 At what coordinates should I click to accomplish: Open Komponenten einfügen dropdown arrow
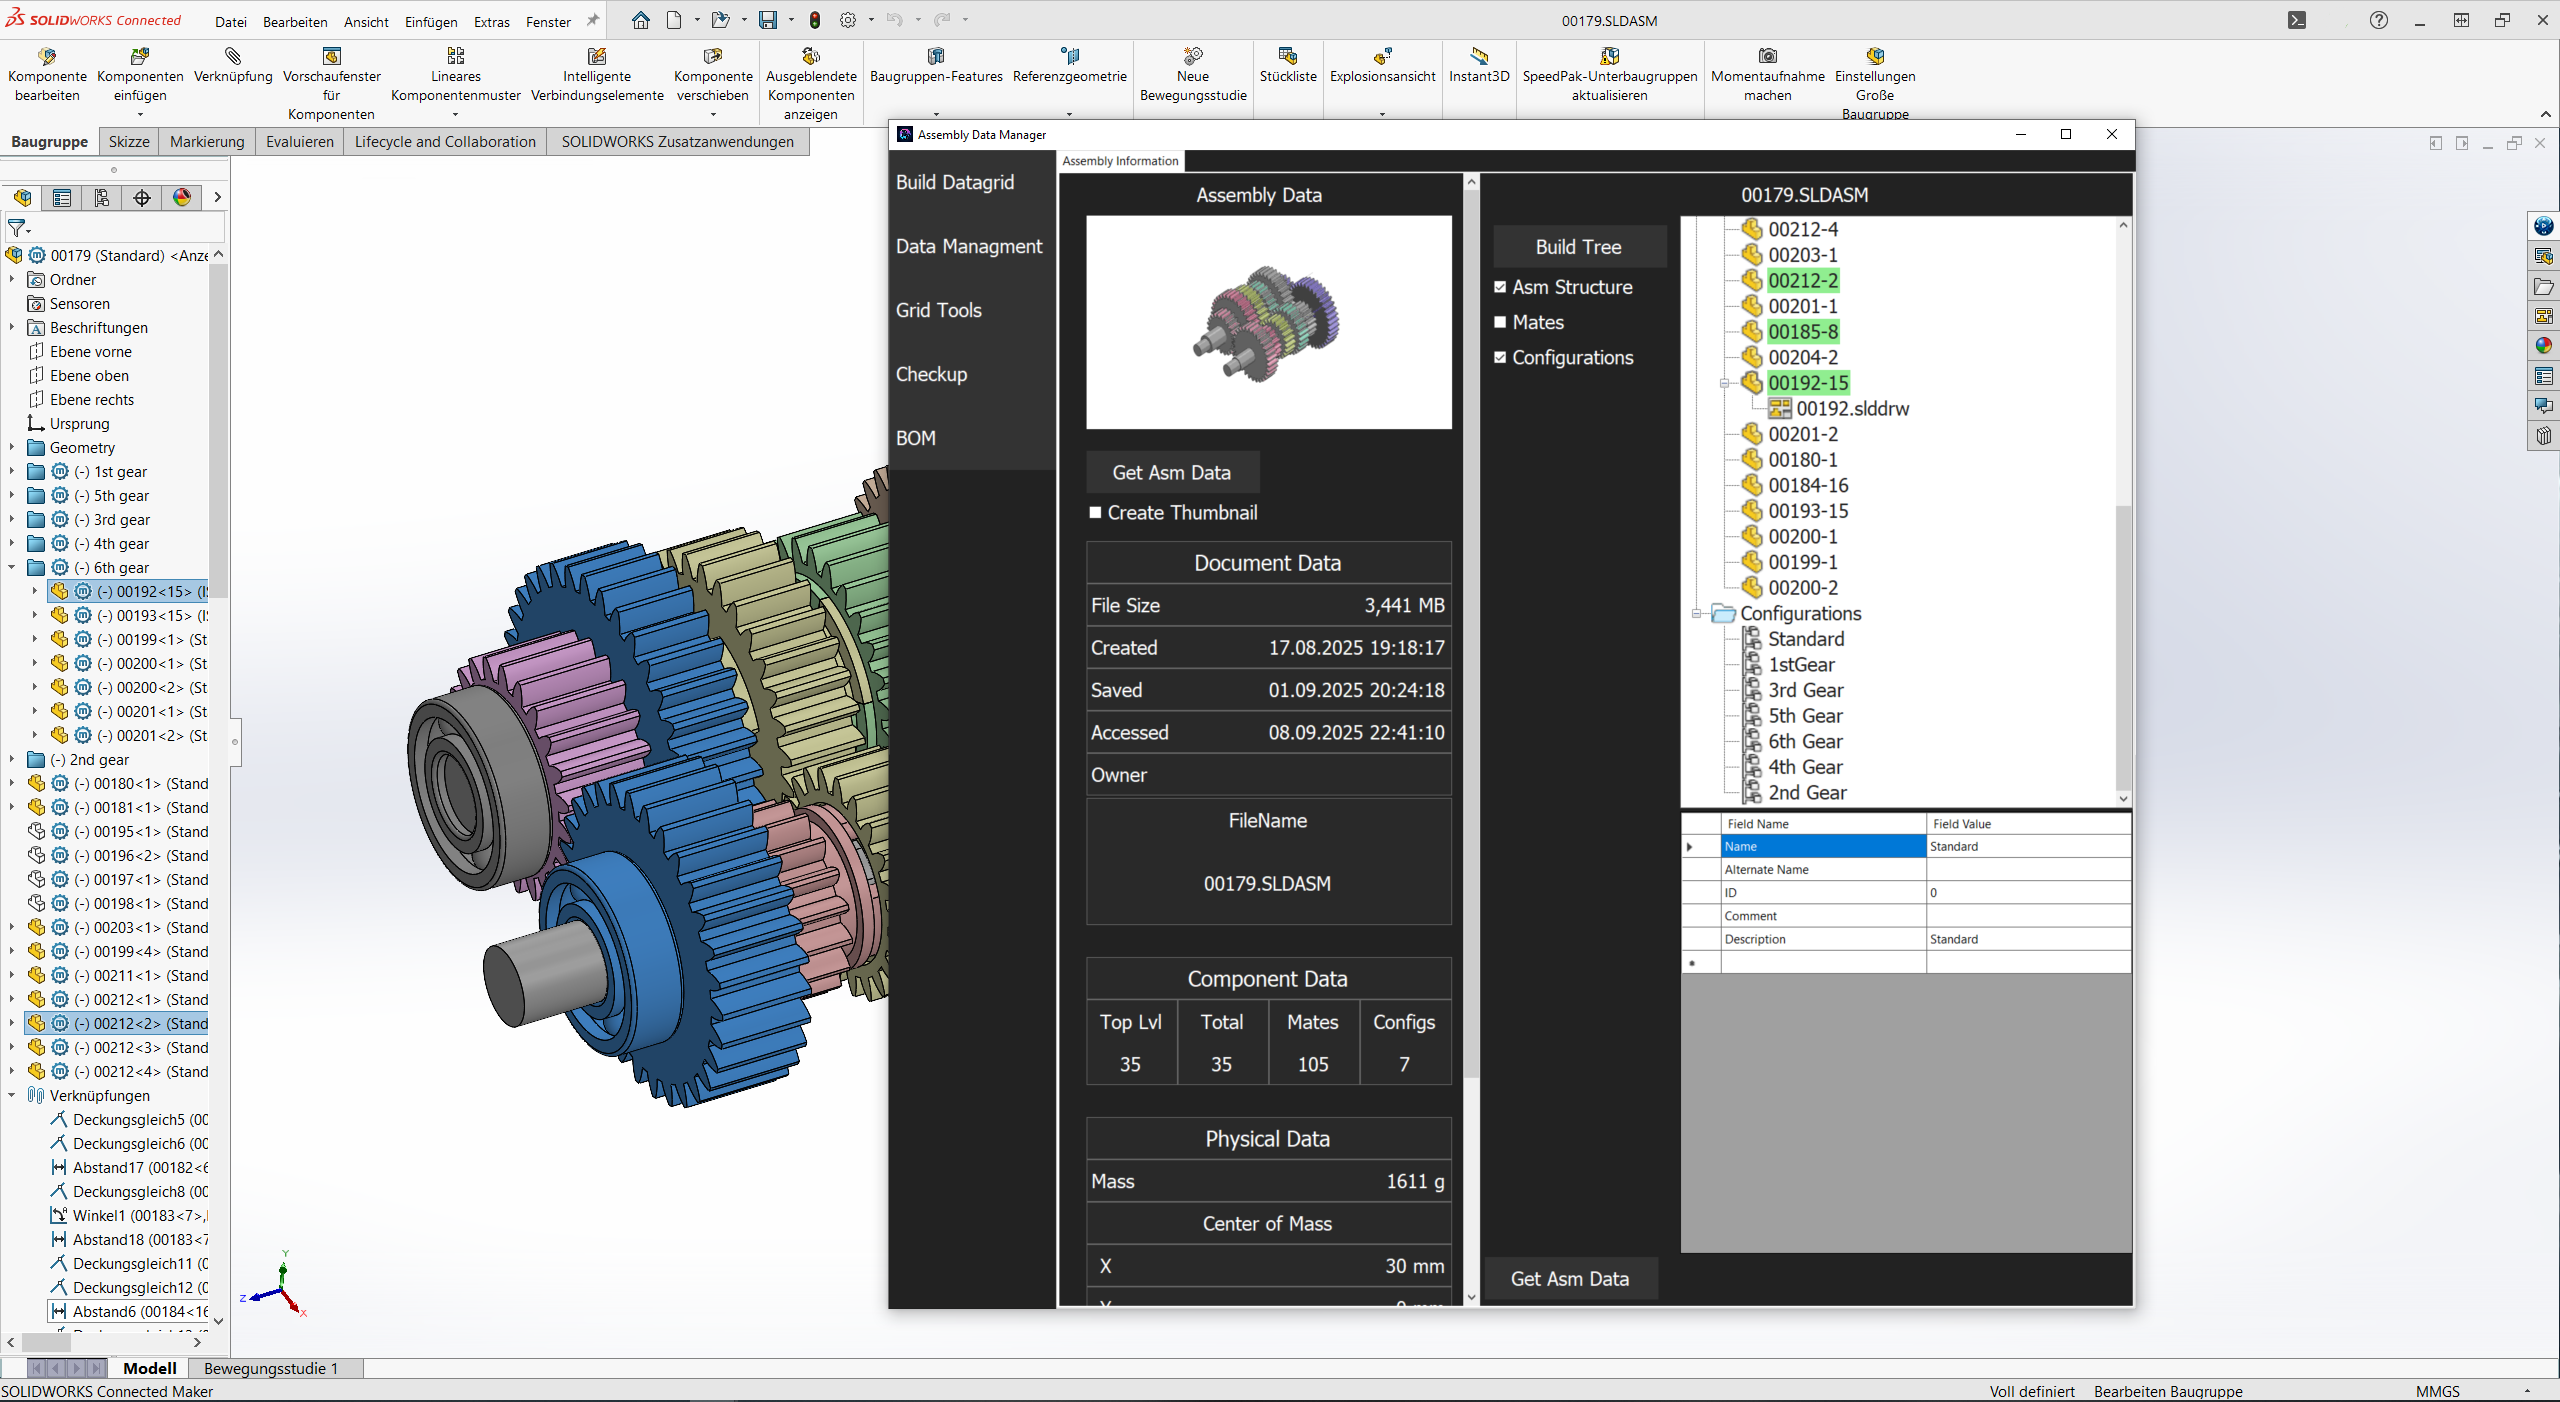tap(140, 114)
